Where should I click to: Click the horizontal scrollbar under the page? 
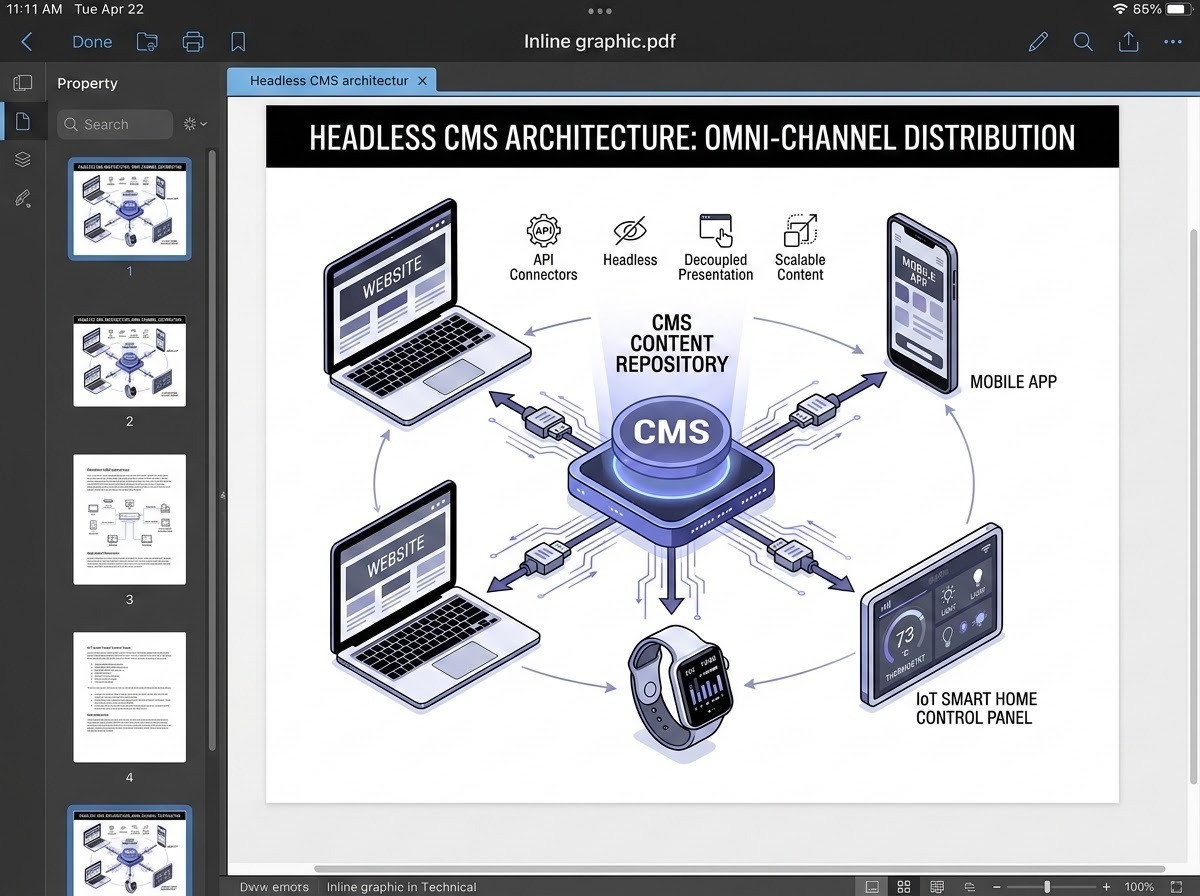coord(739,869)
